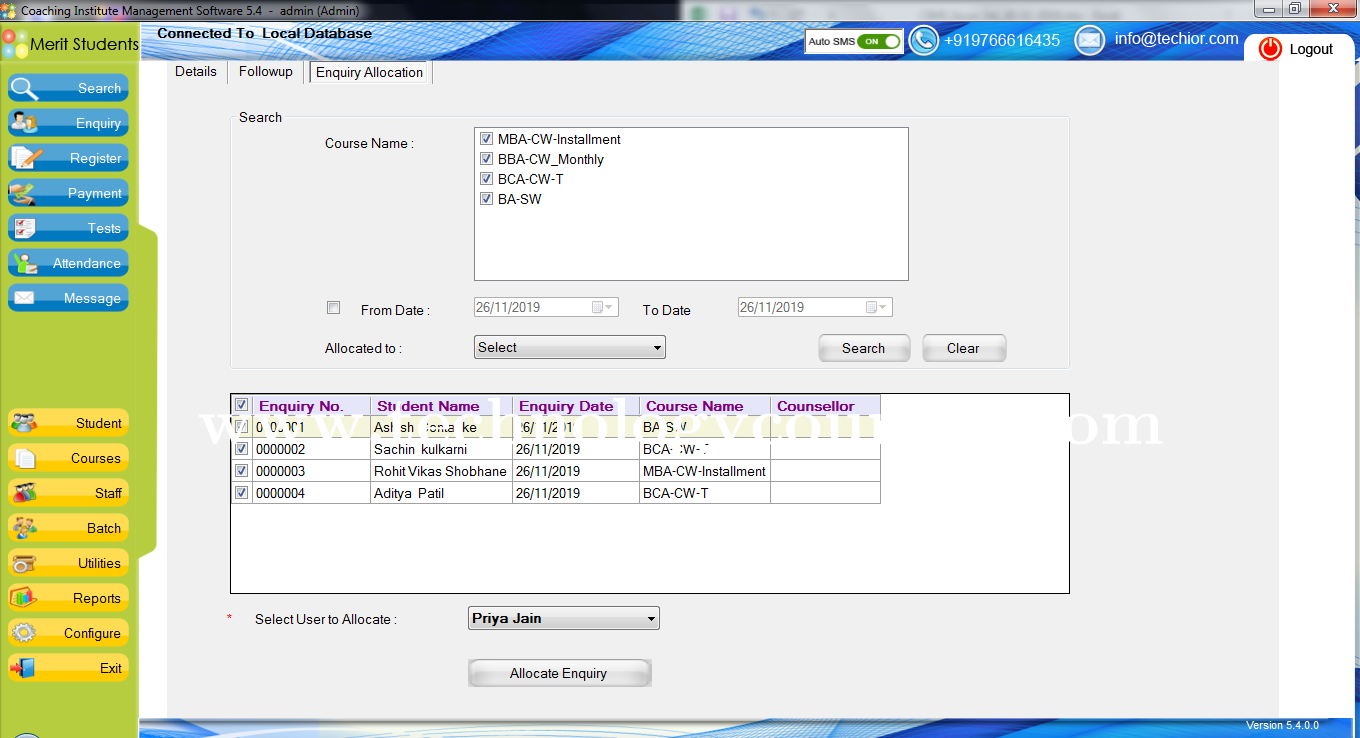This screenshot has height=738, width=1360.
Task: Click the Configure gear icon in sidebar
Action: (x=24, y=633)
